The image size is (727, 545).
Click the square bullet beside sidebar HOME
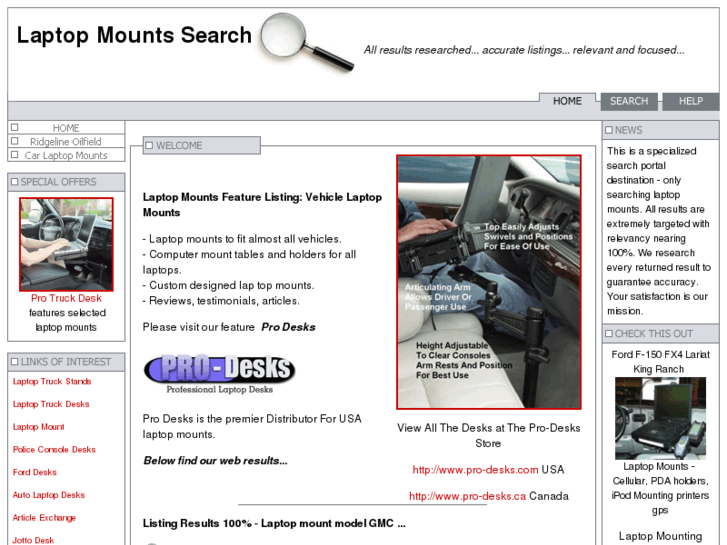pos(15,127)
